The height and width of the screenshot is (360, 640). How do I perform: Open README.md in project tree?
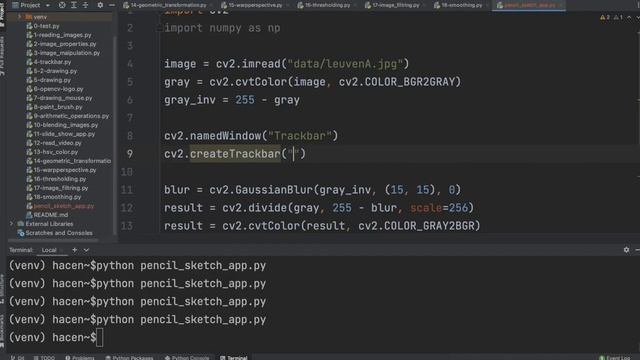point(47,215)
